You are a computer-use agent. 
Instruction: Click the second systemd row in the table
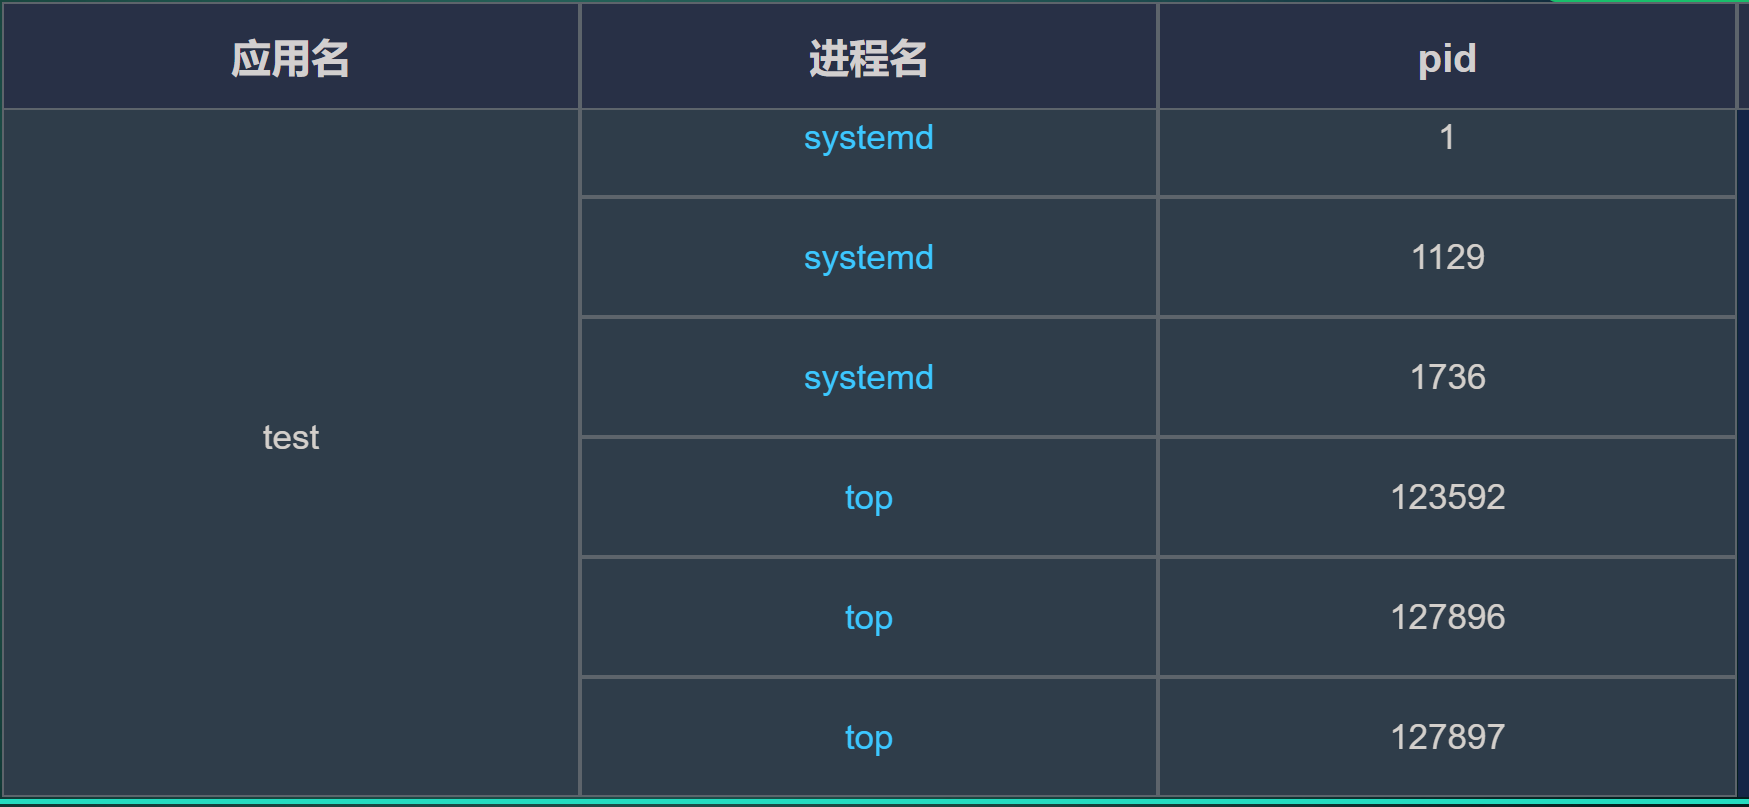[867, 258]
